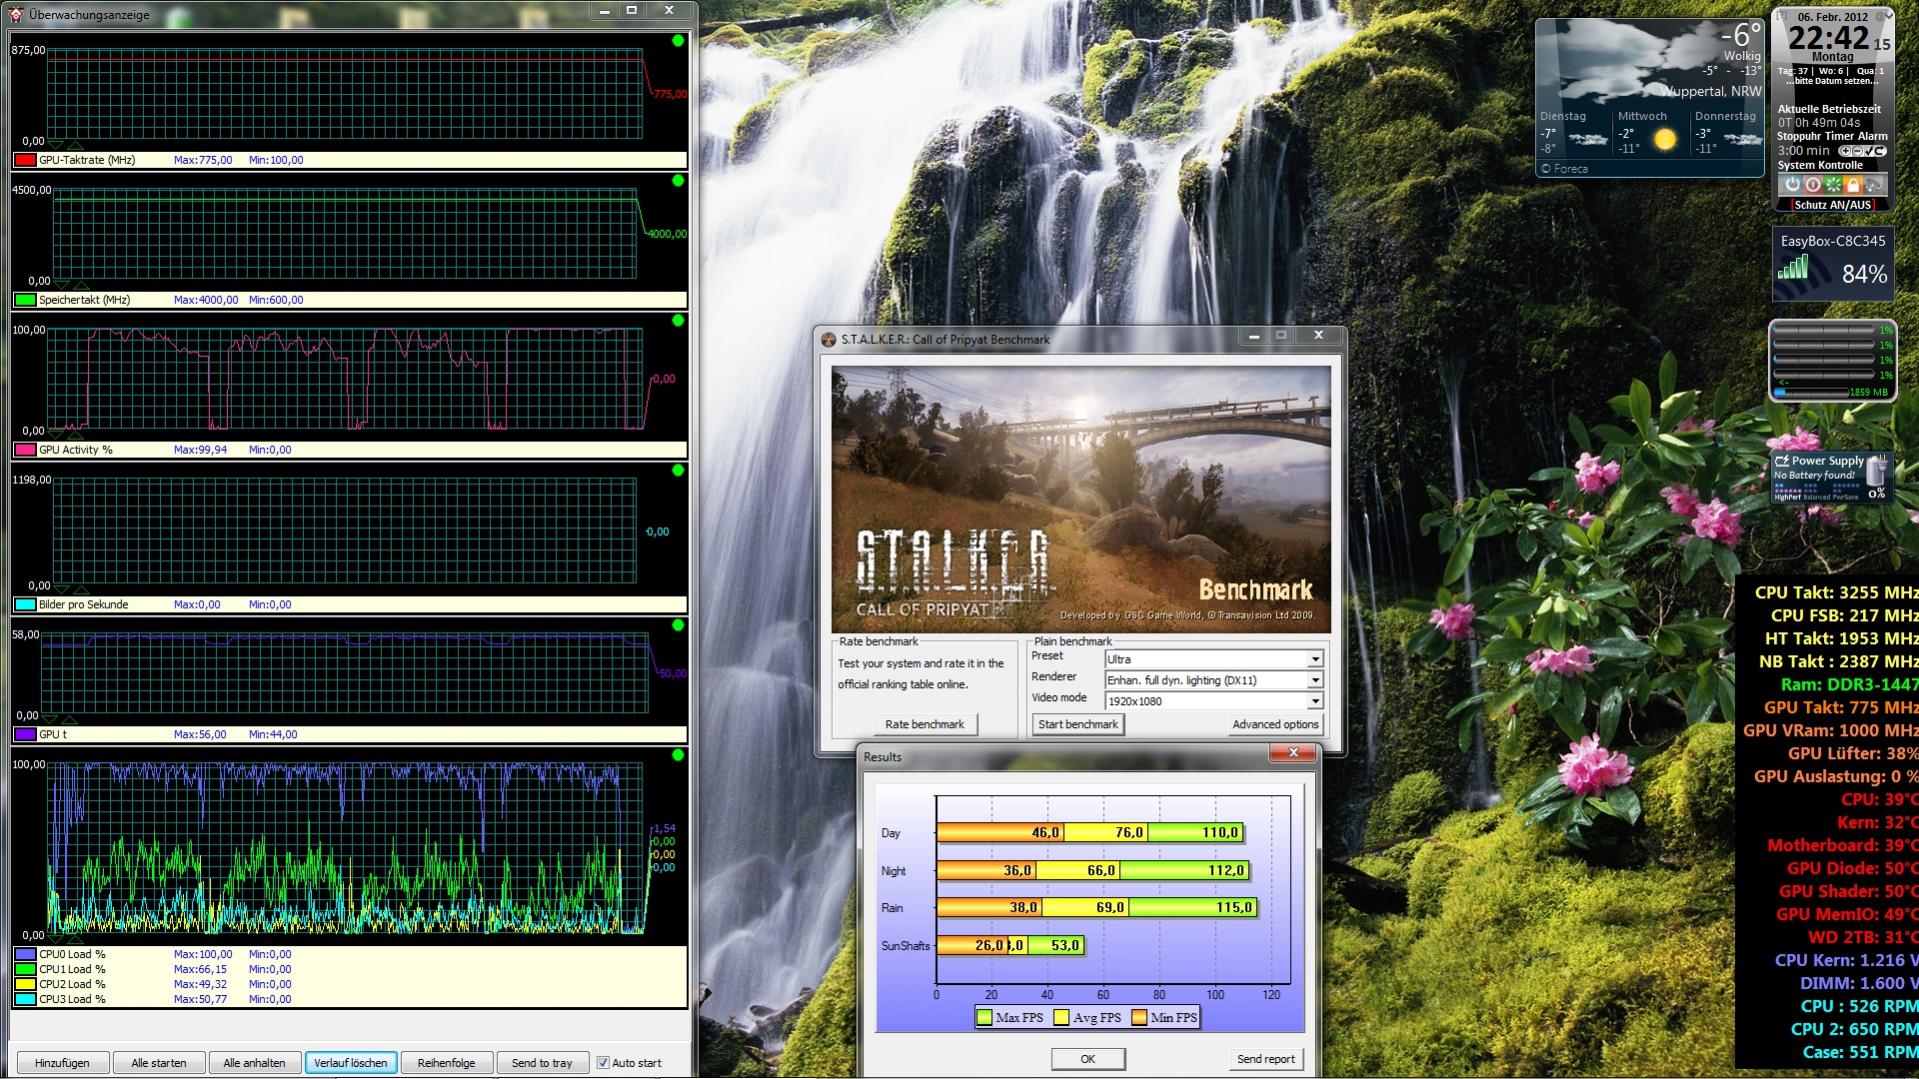Select the CPU0 Load % legend row
This screenshot has width=1919, height=1079.
coord(350,954)
